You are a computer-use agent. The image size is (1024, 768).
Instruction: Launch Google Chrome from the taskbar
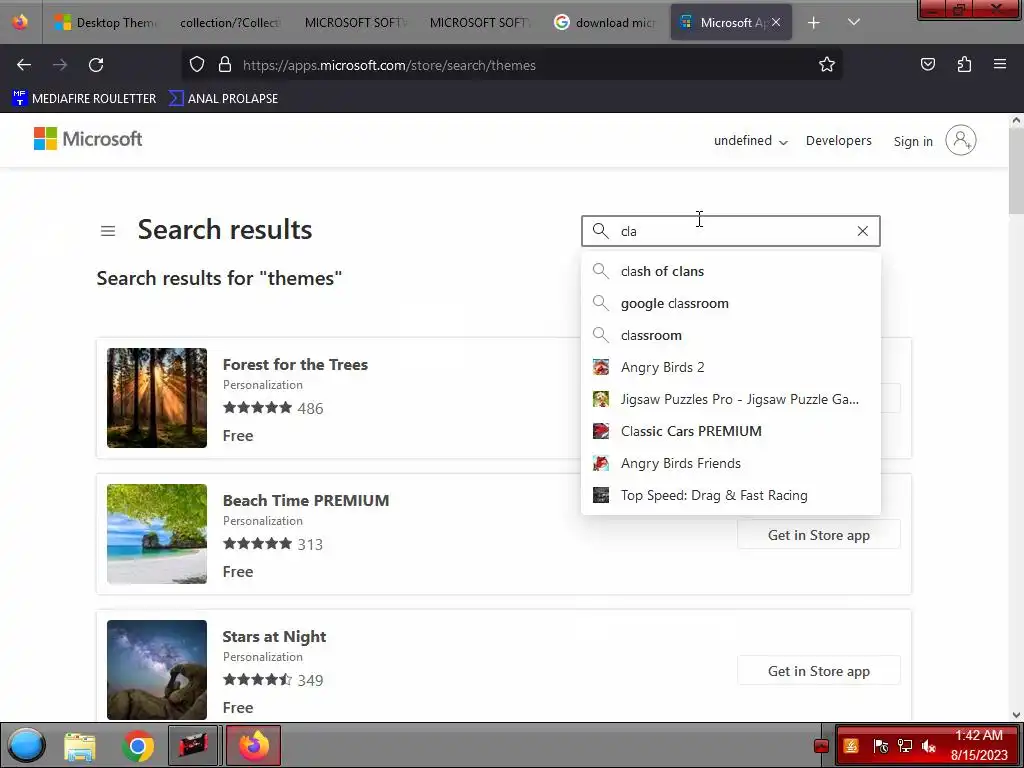point(138,745)
